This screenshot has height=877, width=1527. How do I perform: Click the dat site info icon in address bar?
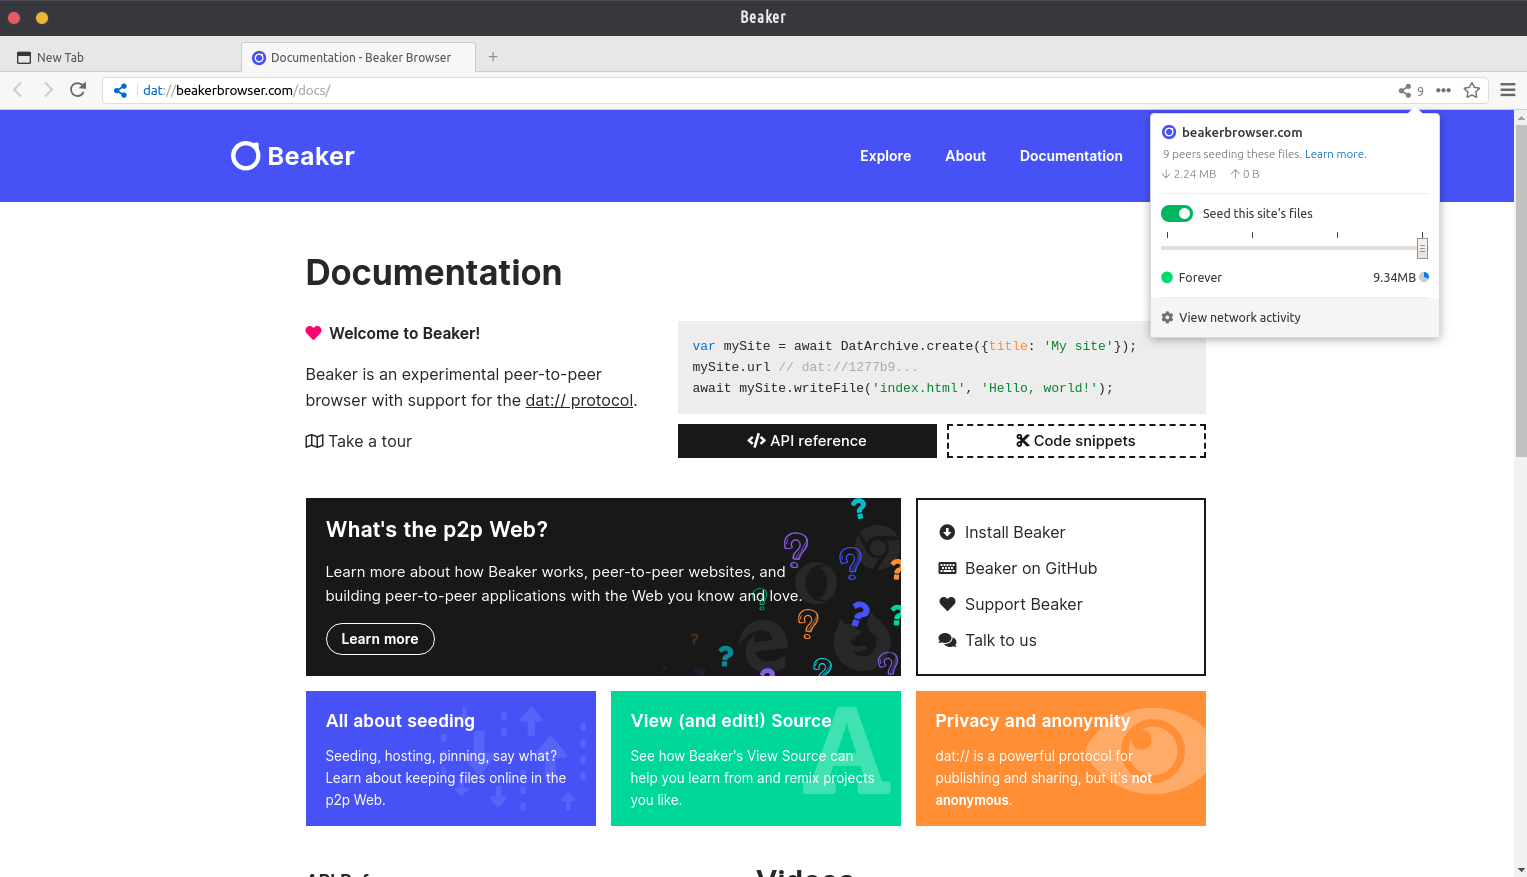[x=121, y=91]
